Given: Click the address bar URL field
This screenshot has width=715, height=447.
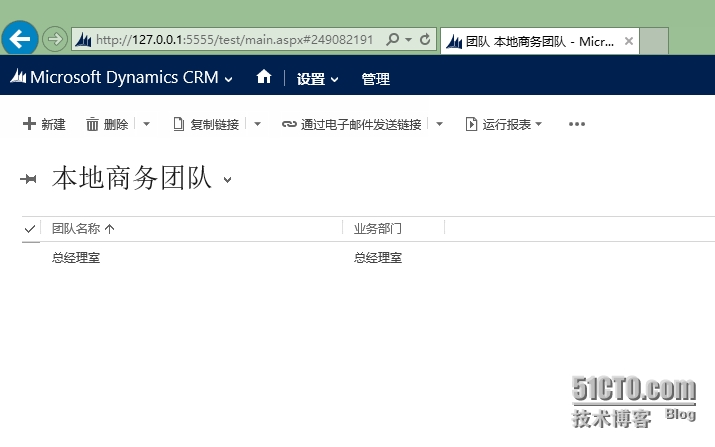Looking at the screenshot, I should pyautogui.click(x=234, y=40).
